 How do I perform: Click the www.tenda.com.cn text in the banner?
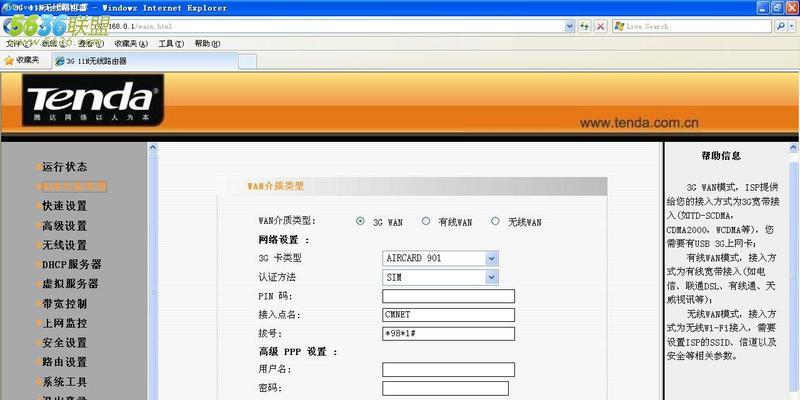639,123
